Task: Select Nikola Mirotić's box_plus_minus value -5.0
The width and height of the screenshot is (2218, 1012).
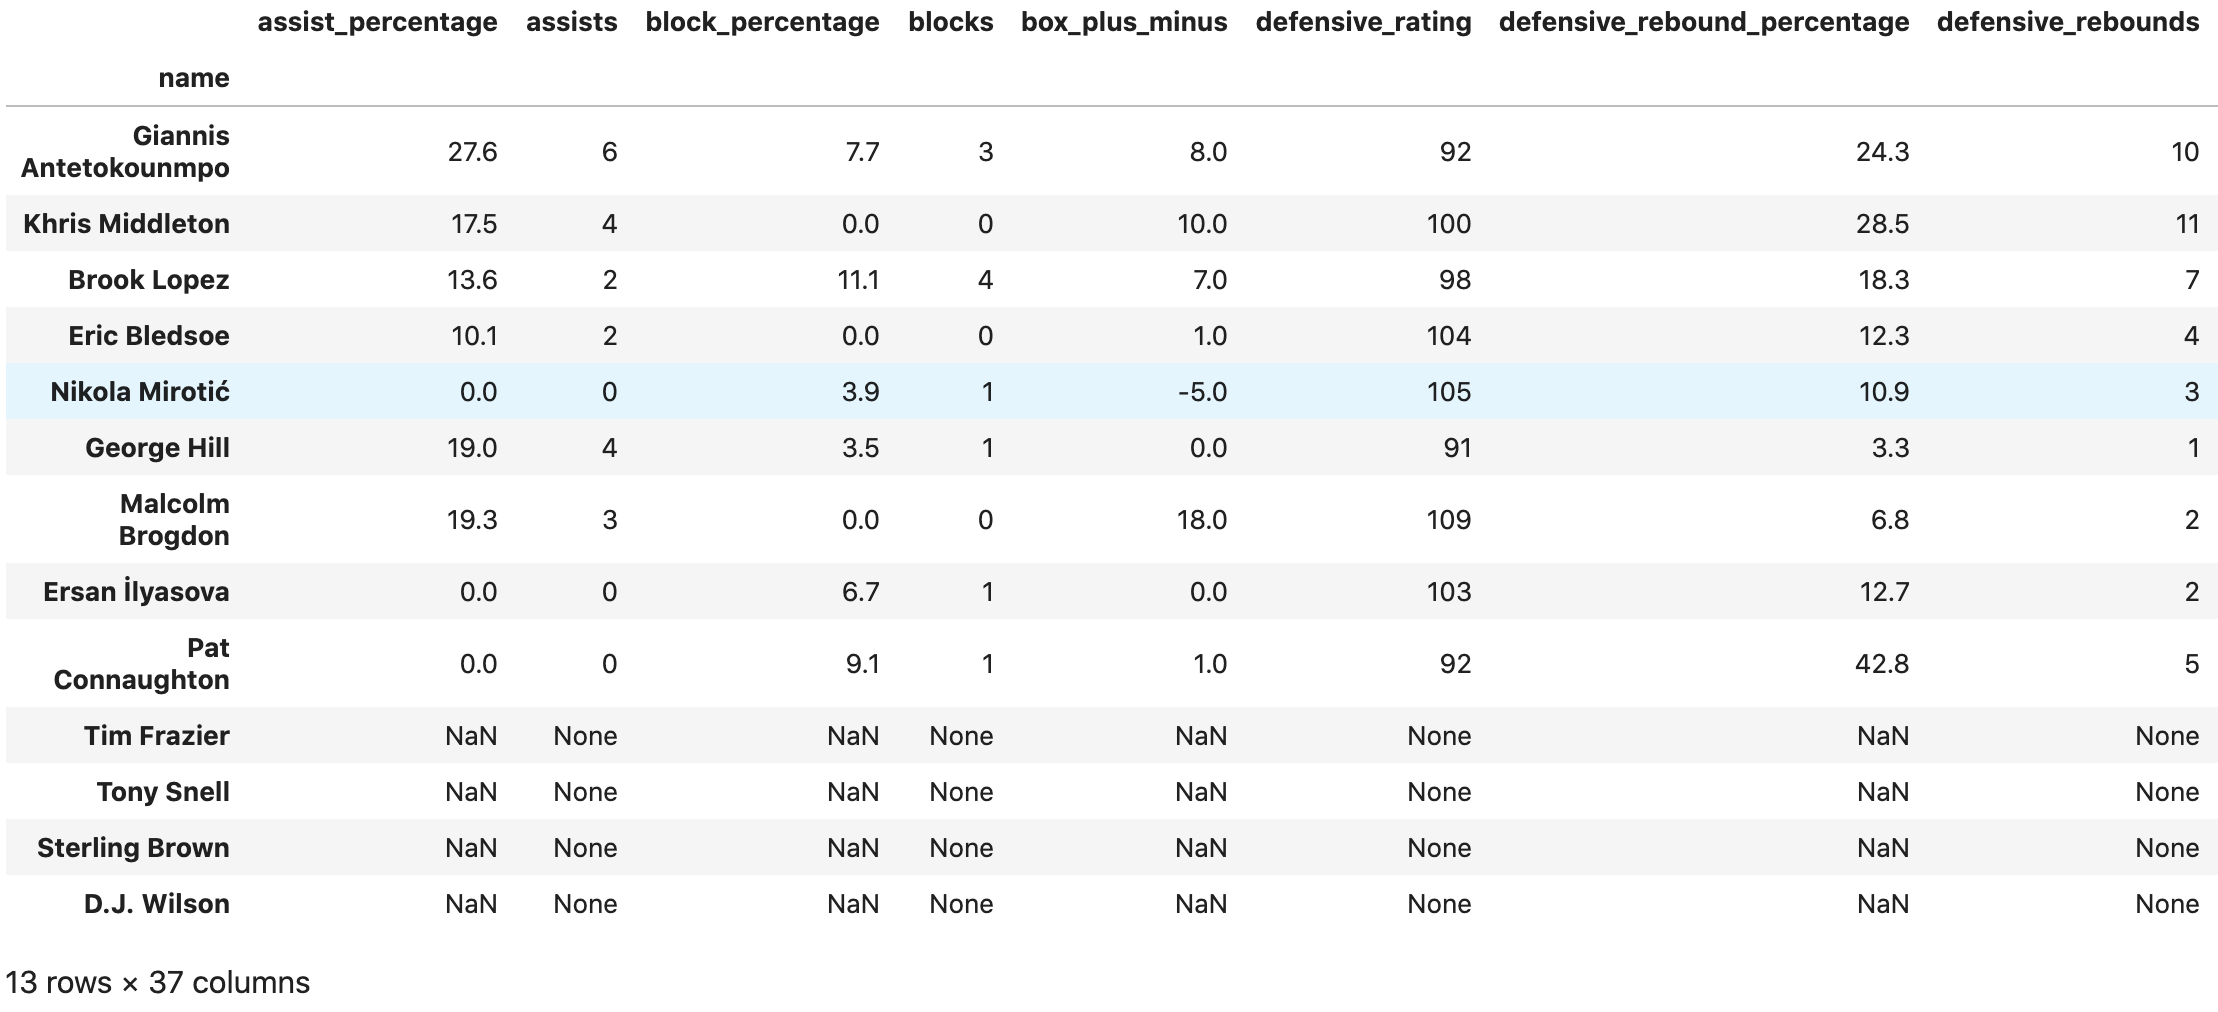Action: [1203, 392]
